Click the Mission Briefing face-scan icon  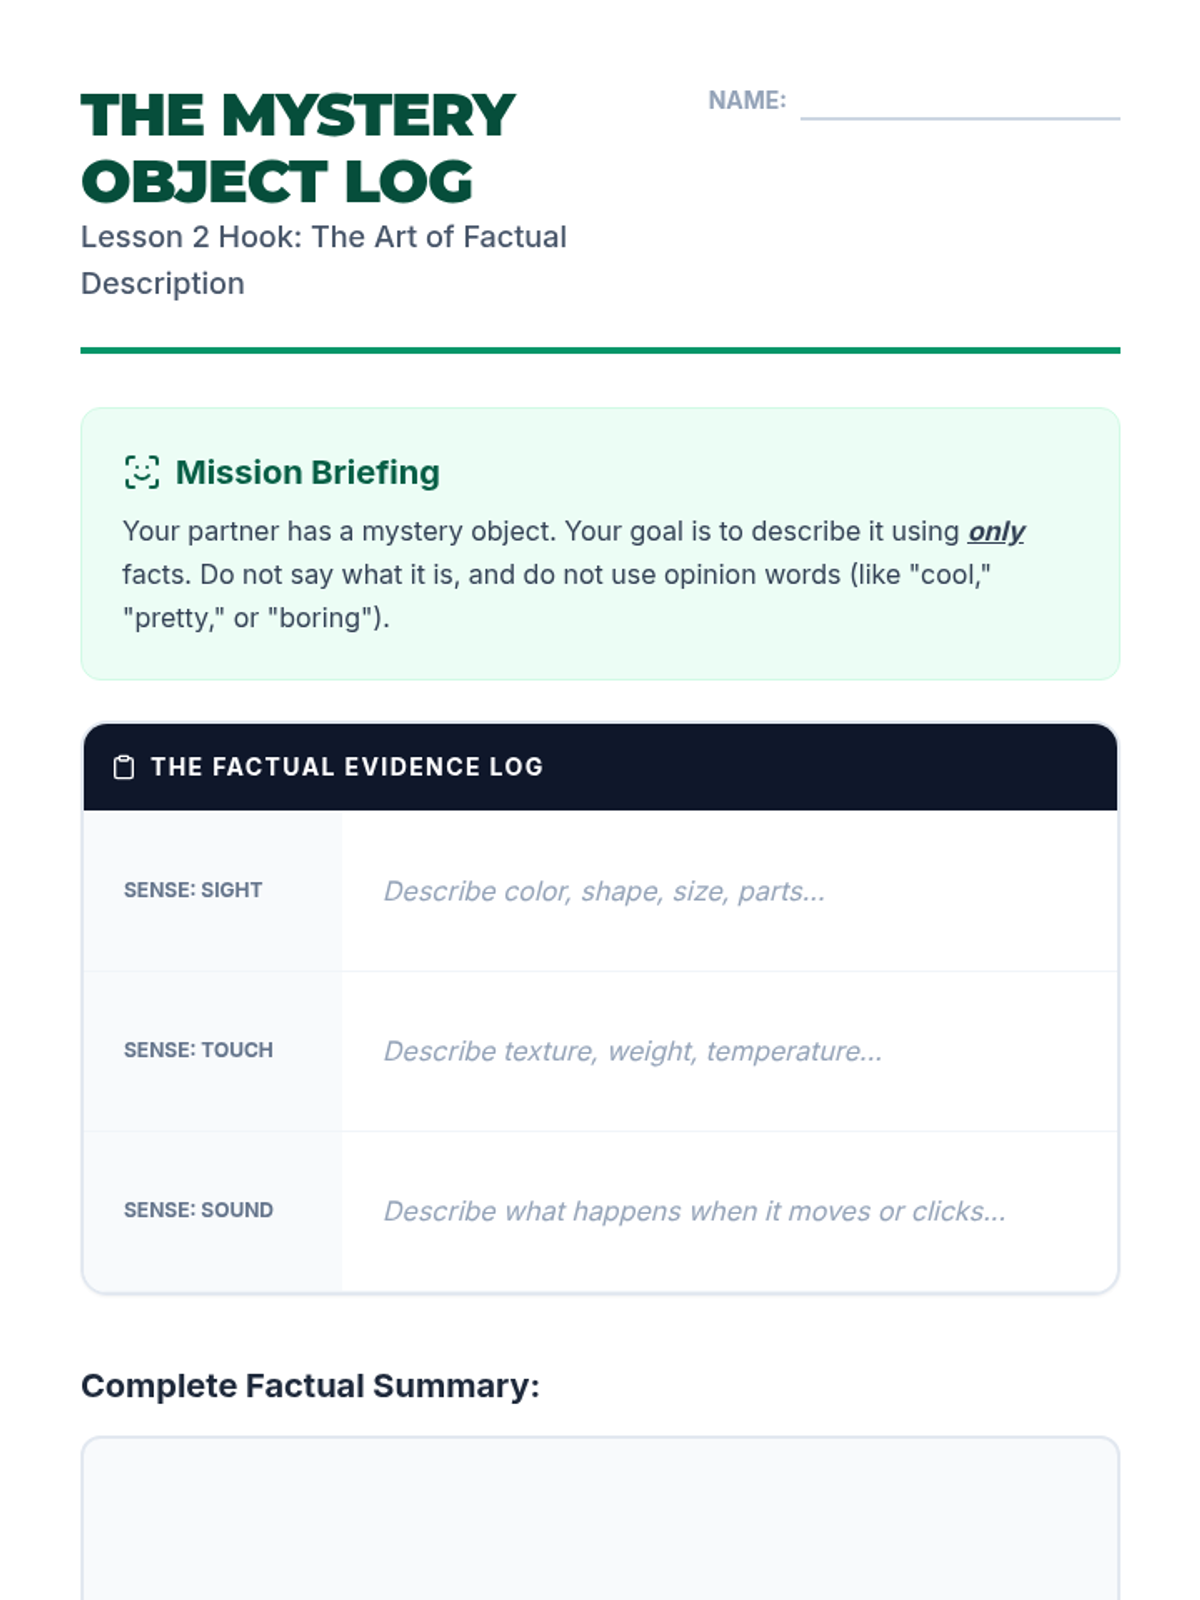point(141,472)
